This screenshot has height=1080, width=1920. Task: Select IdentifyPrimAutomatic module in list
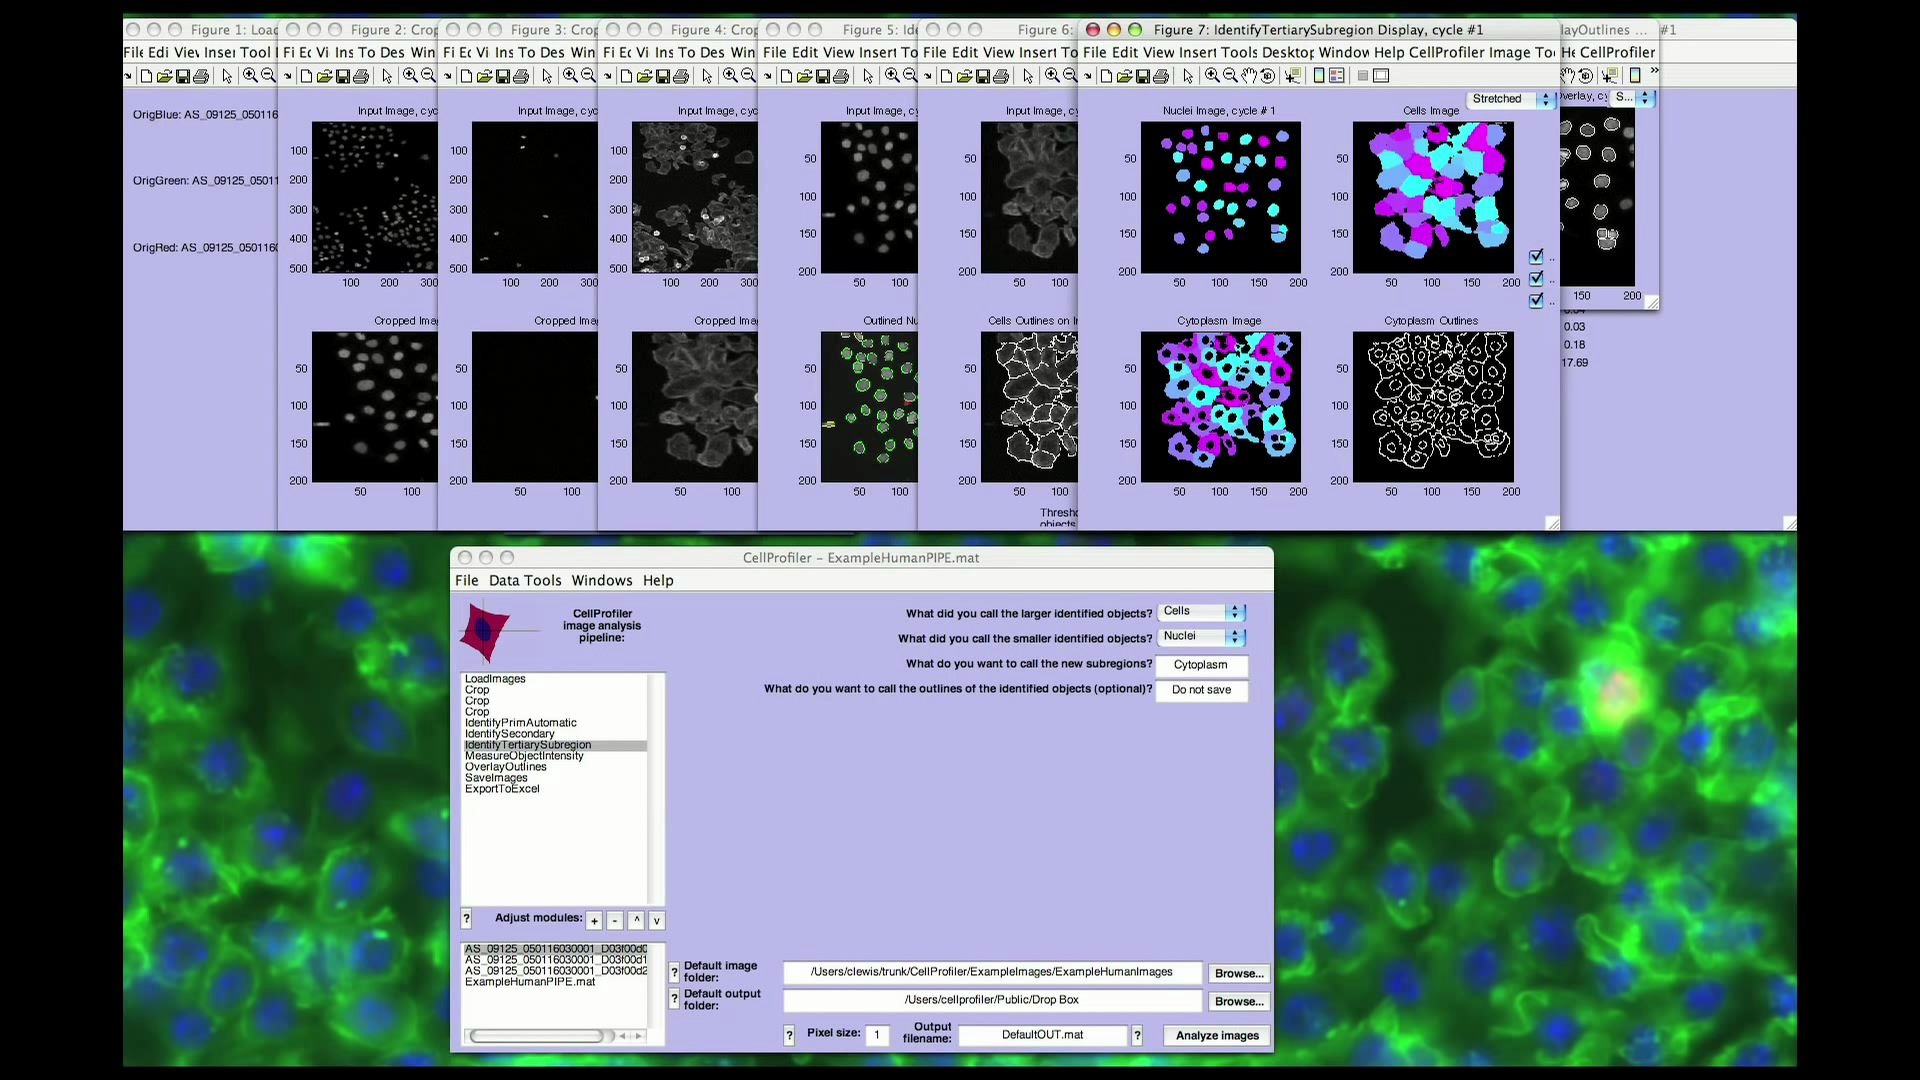521,723
